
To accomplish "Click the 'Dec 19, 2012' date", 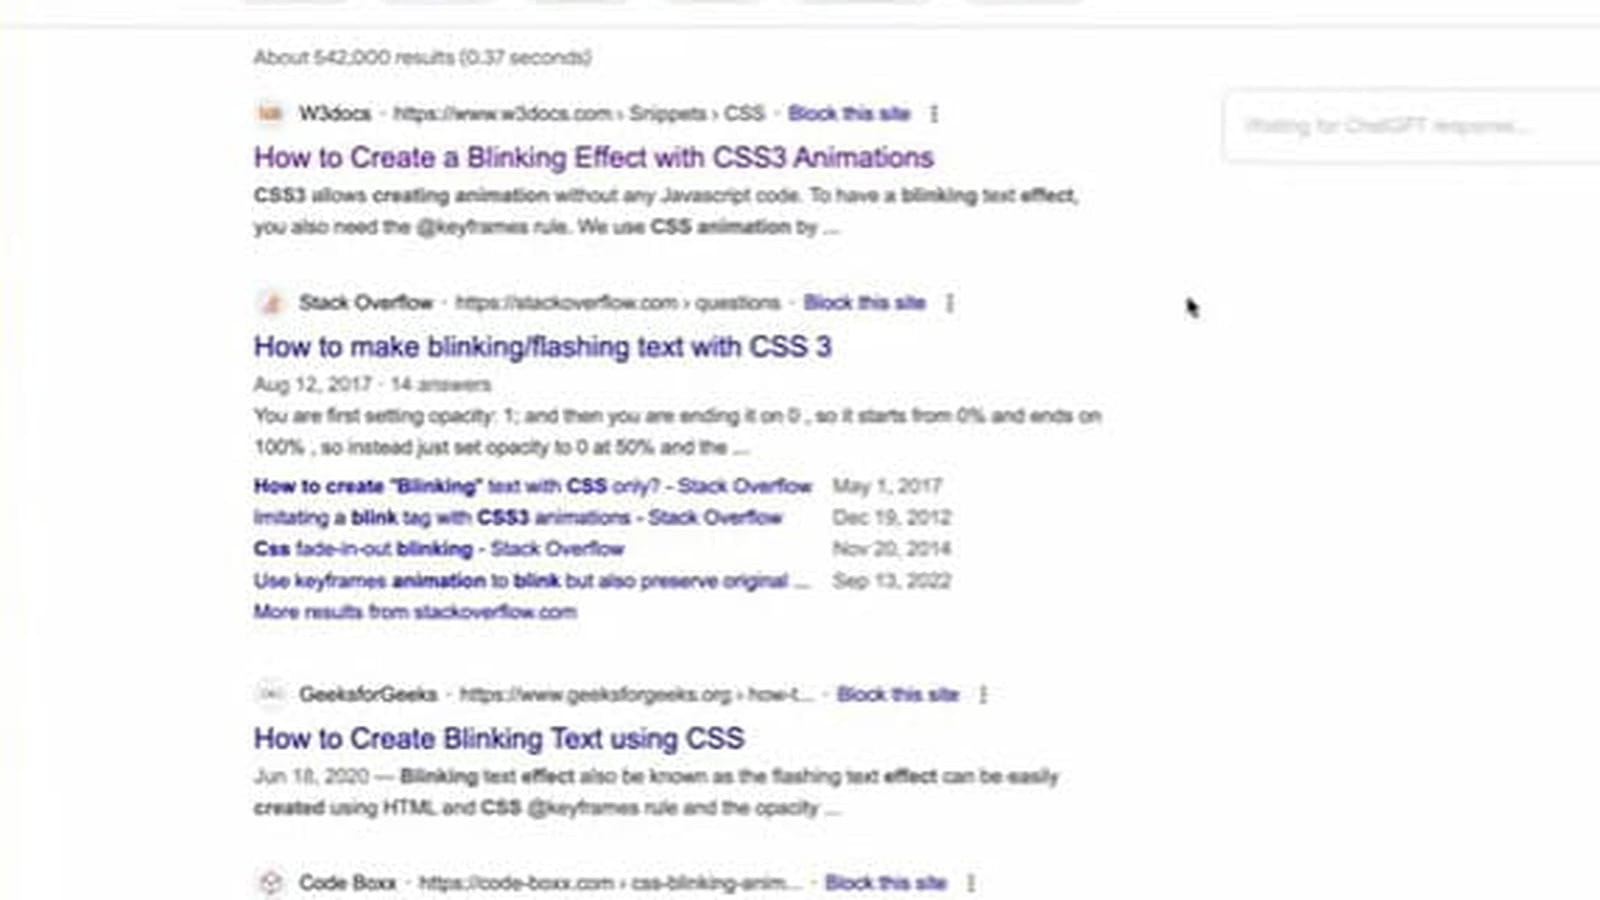I will [892, 517].
